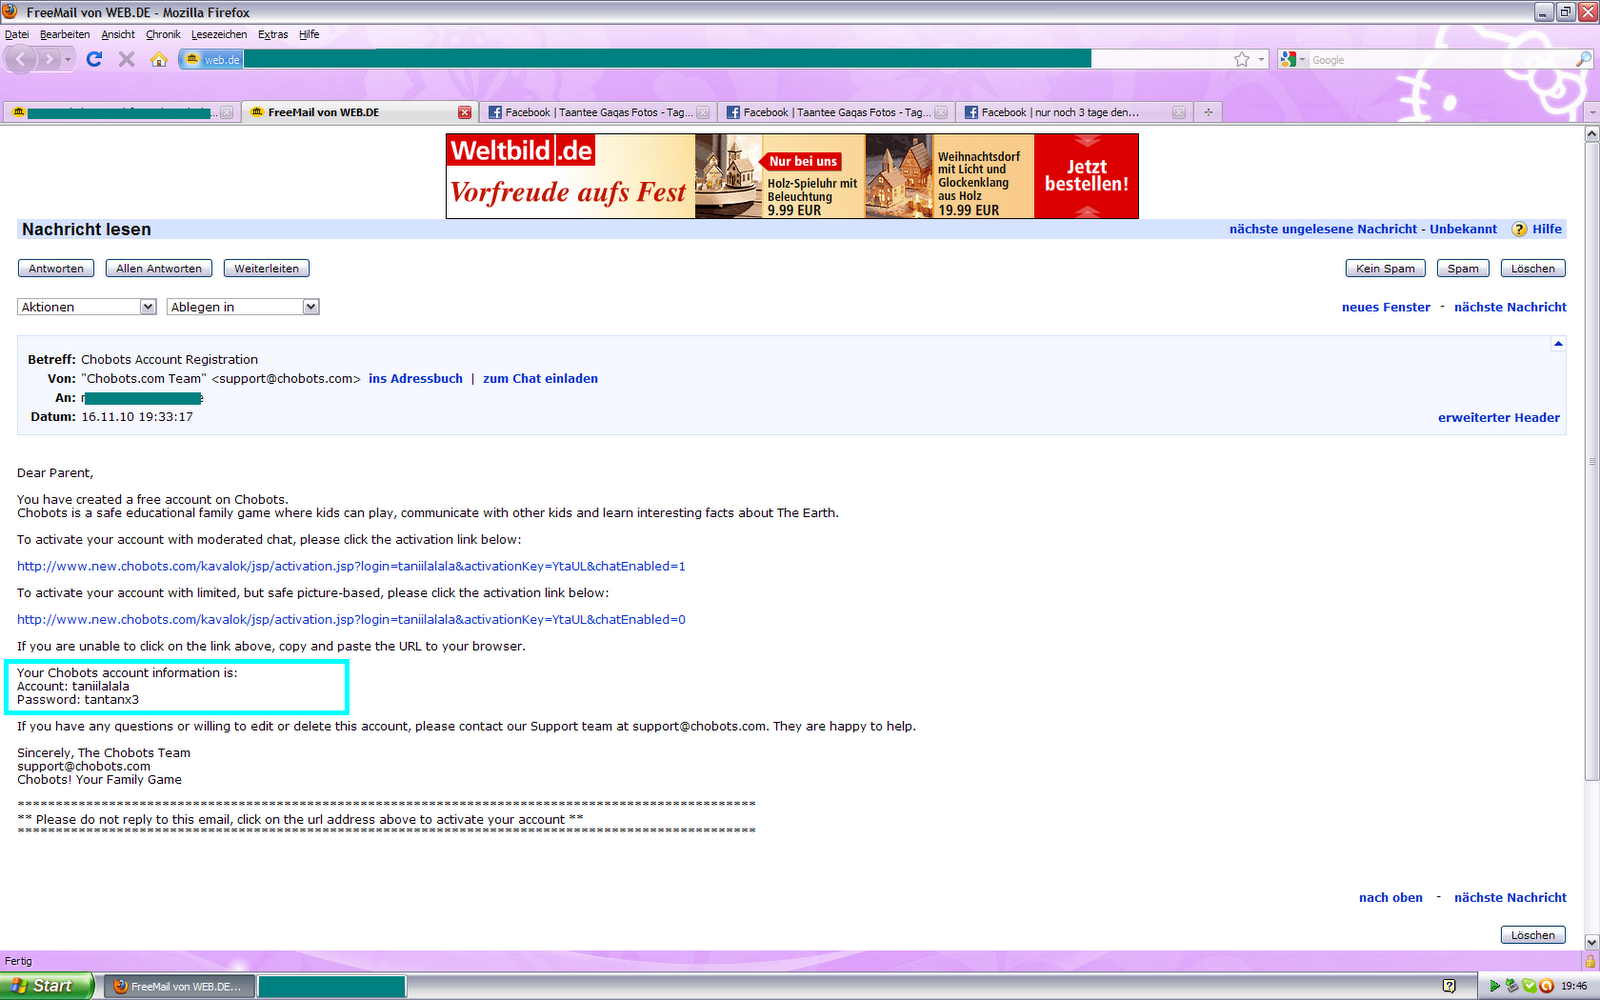Close the FreeMail von WEB.DE tab
The width and height of the screenshot is (1600, 1000).
tap(464, 112)
